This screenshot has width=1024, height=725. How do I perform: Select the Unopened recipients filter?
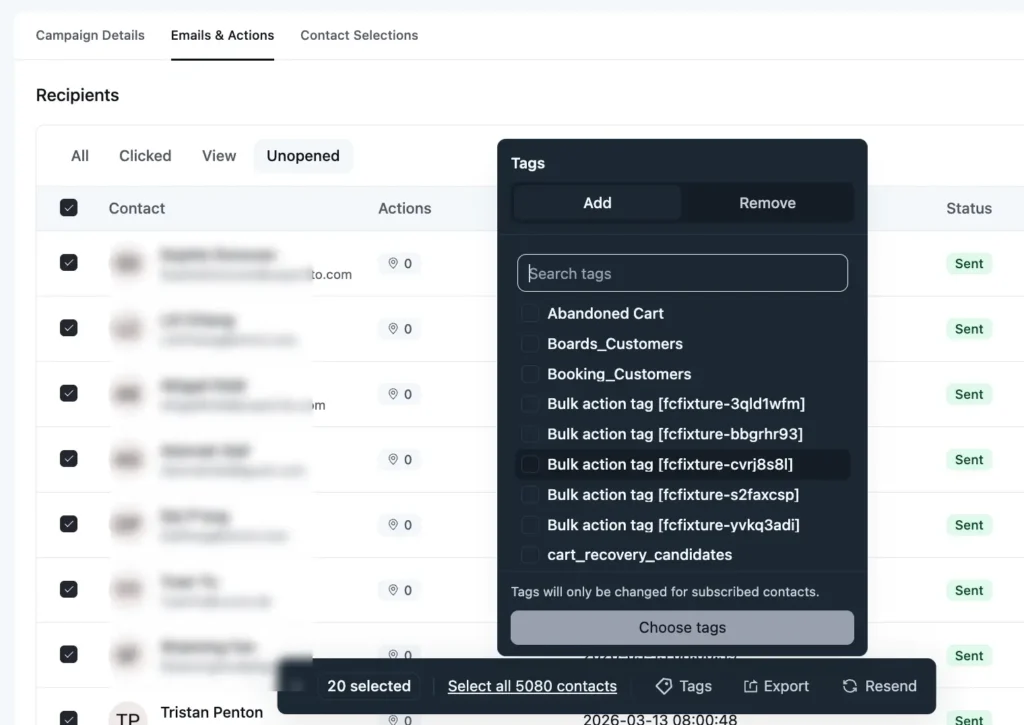coord(303,156)
